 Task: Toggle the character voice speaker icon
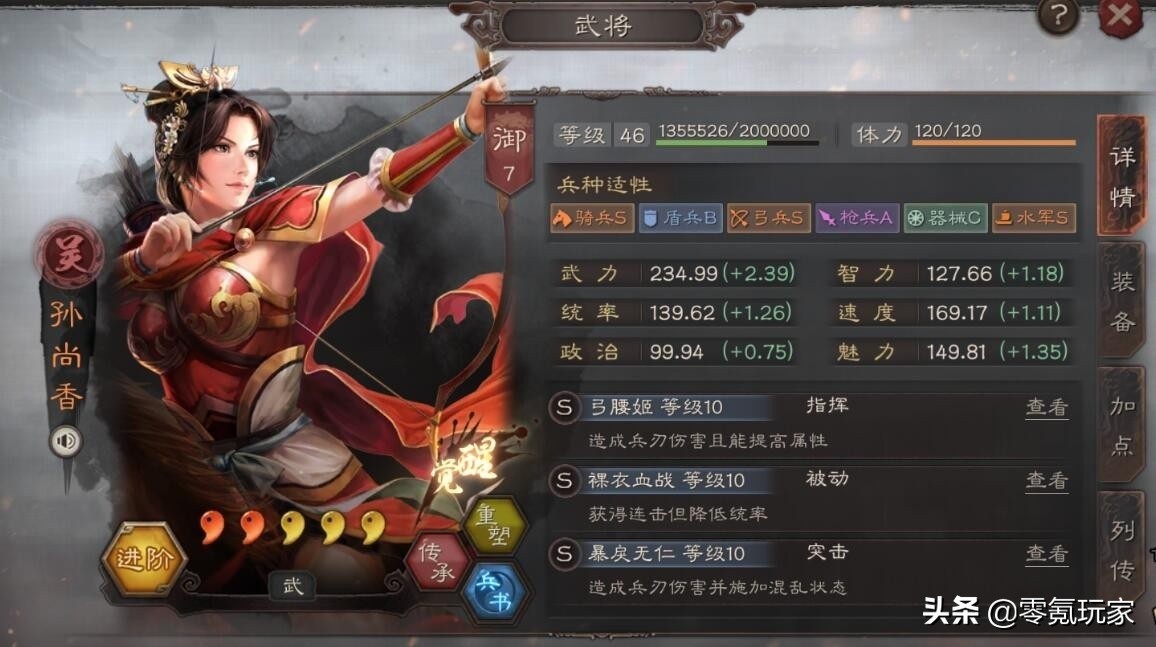pyautogui.click(x=66, y=441)
